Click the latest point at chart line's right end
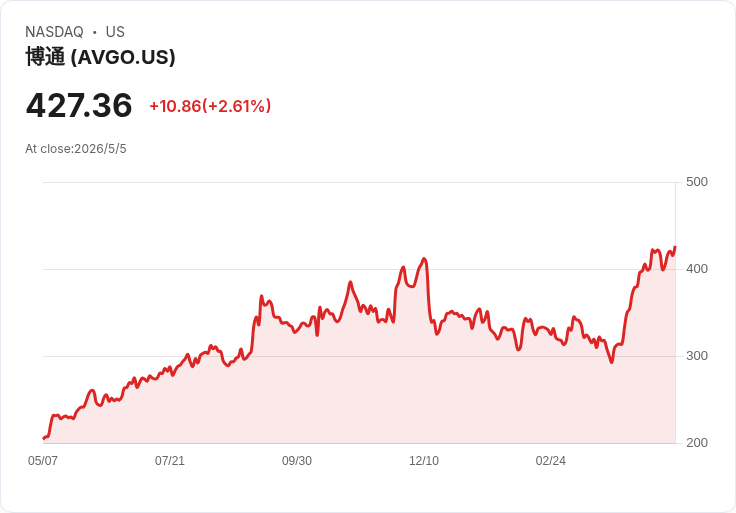Screen dimensions: 736x513 pos(675,247)
